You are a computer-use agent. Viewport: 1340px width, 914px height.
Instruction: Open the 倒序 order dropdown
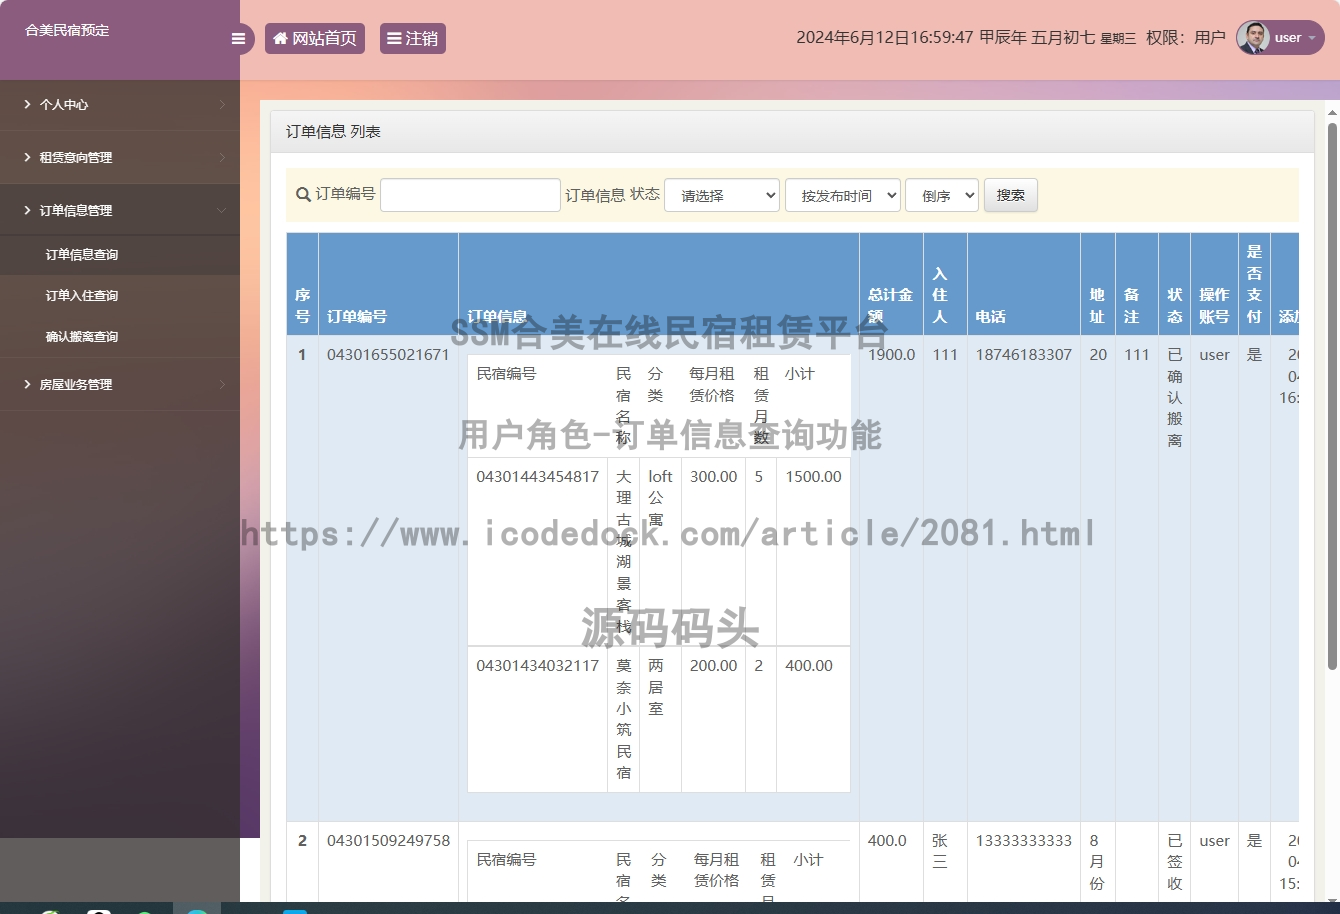942,195
